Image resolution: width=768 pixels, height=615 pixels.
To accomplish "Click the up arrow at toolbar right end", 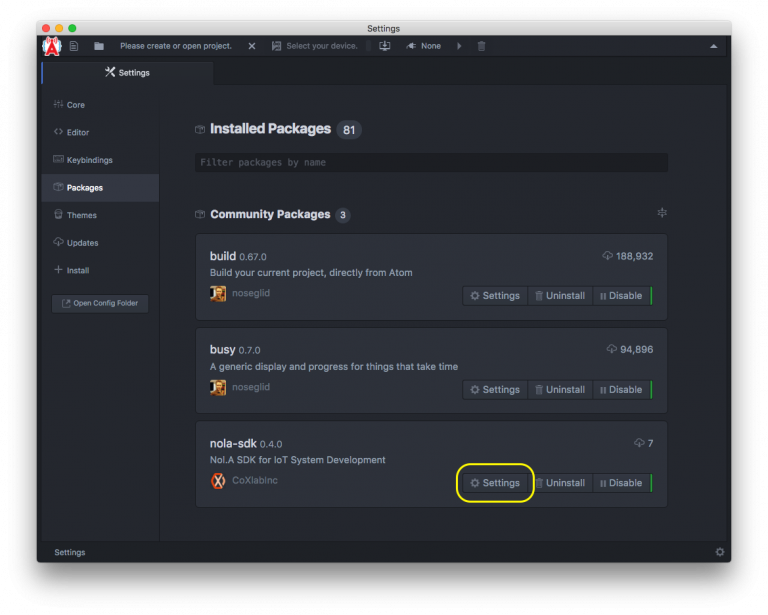I will click(713, 46).
